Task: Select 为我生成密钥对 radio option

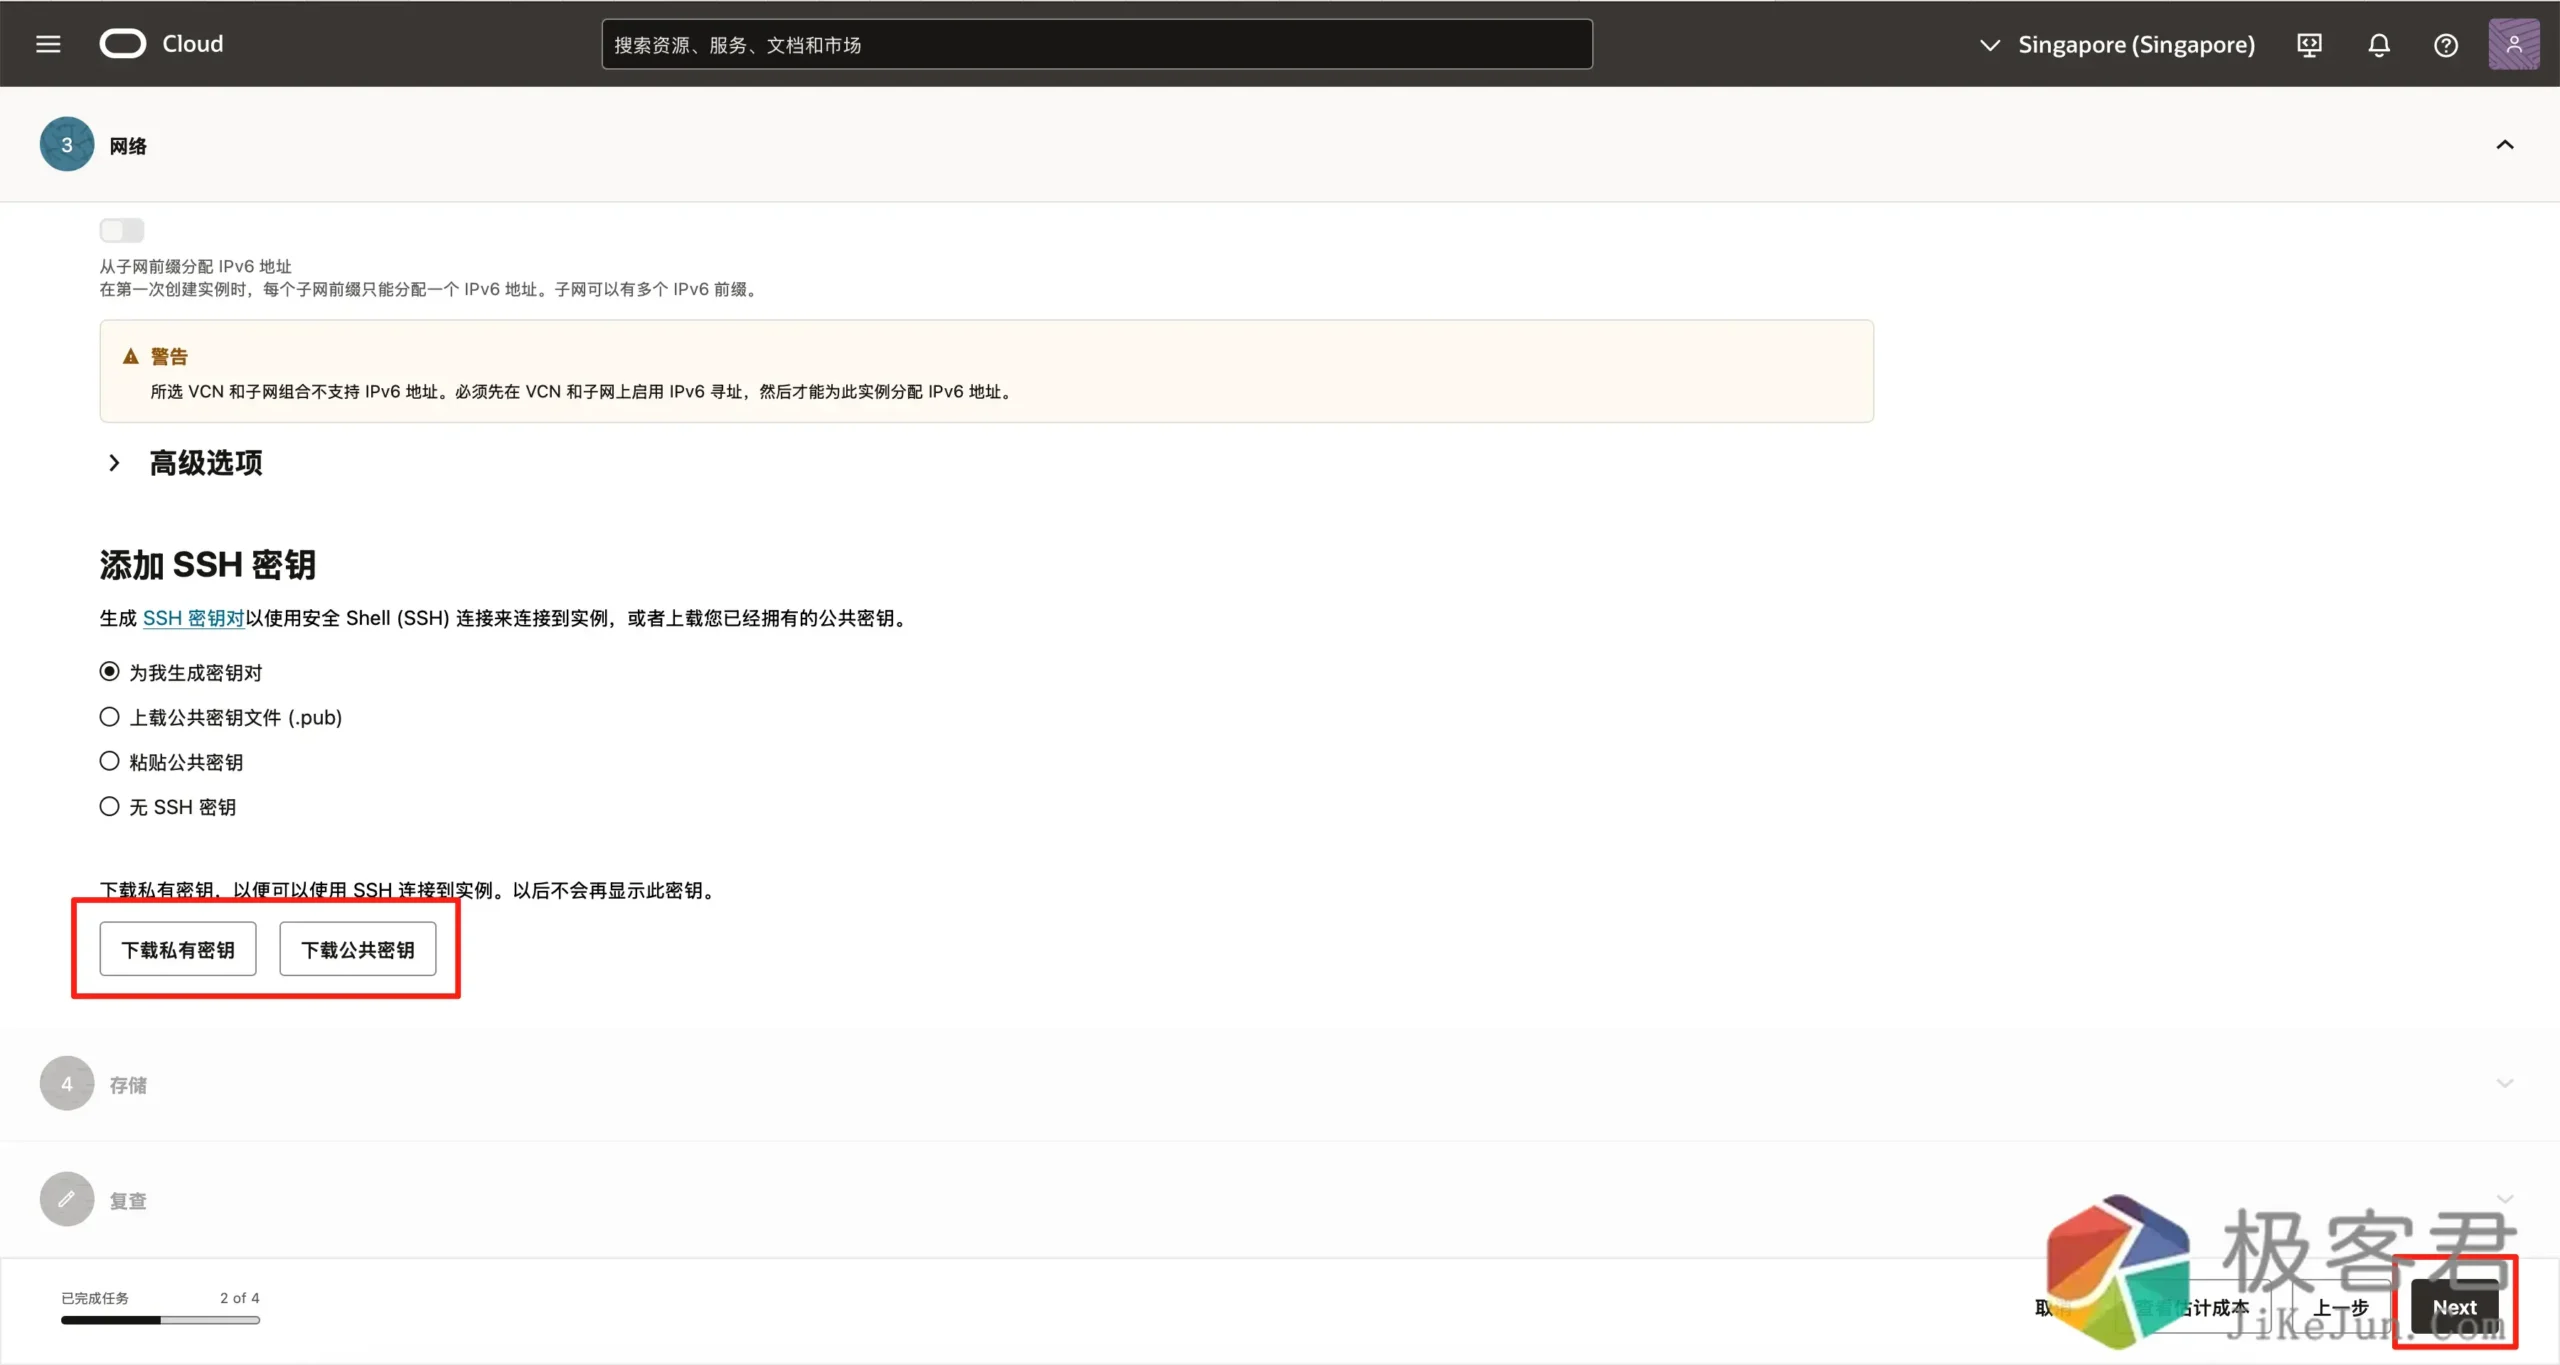Action: (109, 671)
